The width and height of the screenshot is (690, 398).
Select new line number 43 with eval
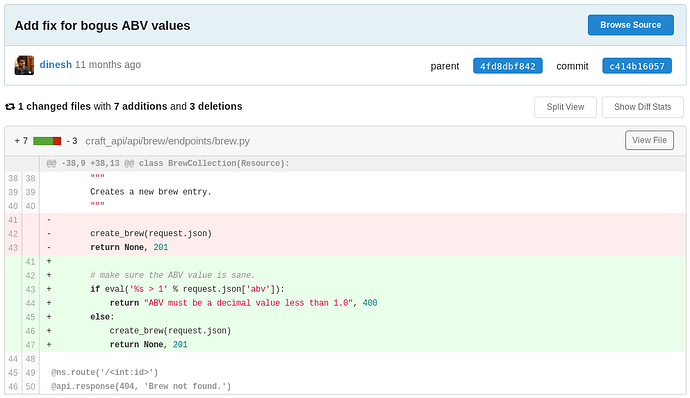pyautogui.click(x=30, y=289)
